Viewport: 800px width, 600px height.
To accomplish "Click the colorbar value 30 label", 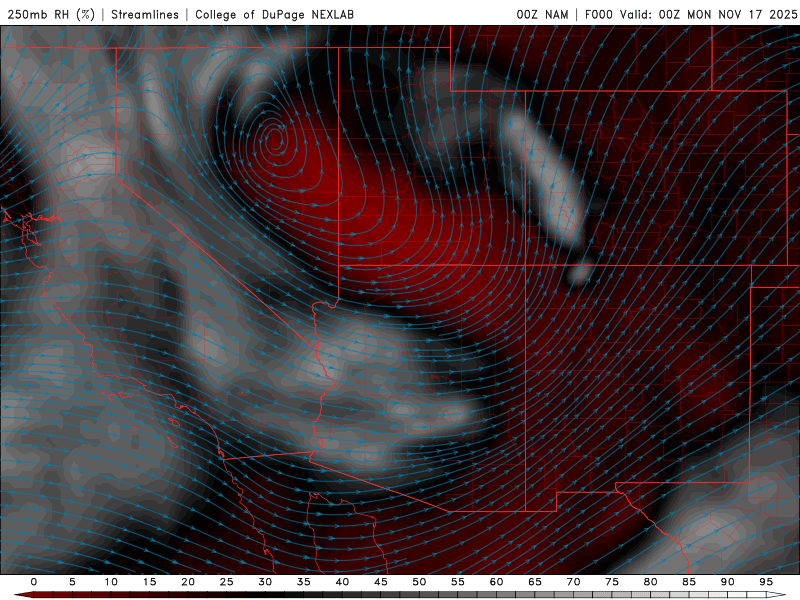I will 265,582.
